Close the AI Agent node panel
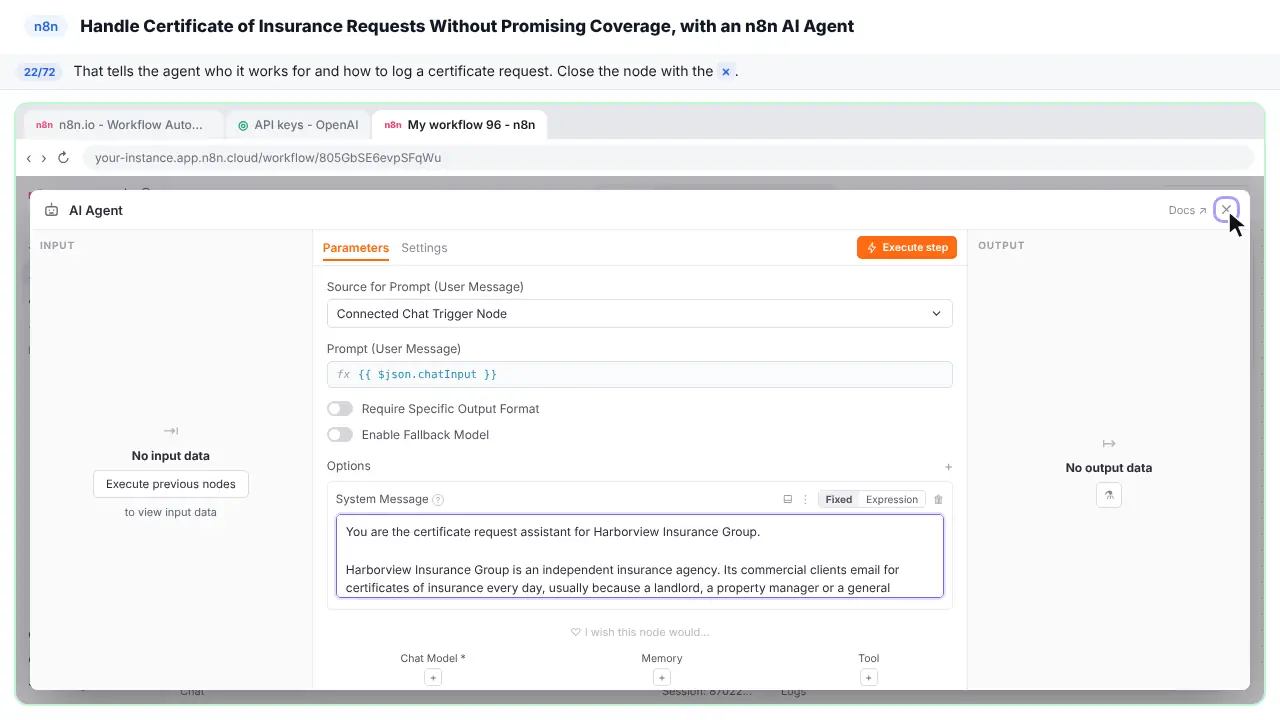 click(x=1226, y=210)
